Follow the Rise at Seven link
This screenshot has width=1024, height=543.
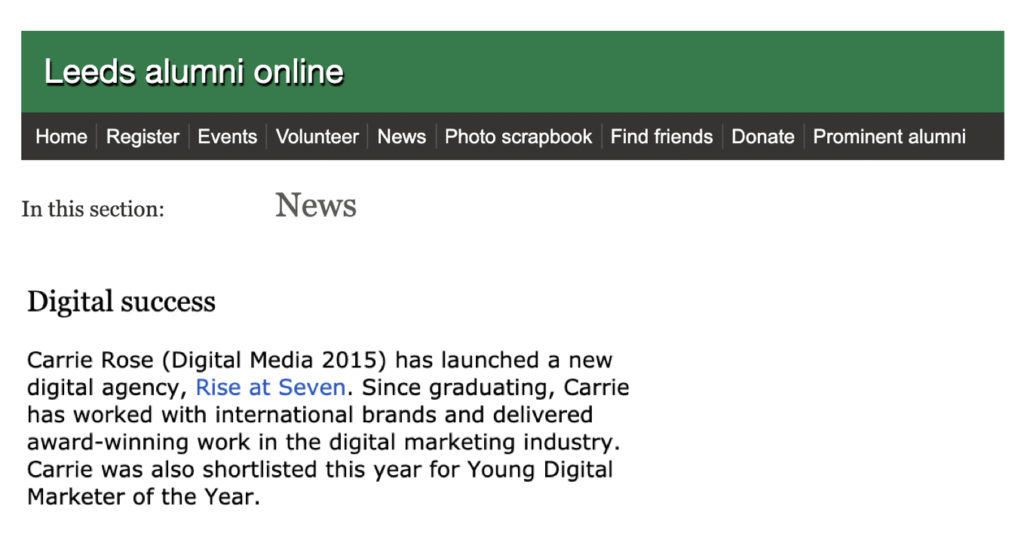[270, 387]
